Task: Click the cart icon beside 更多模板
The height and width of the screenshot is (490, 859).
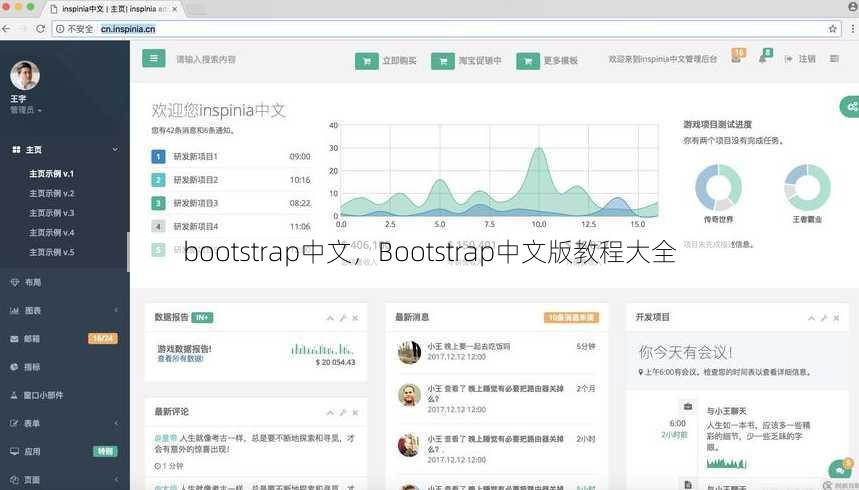Action: click(x=528, y=61)
